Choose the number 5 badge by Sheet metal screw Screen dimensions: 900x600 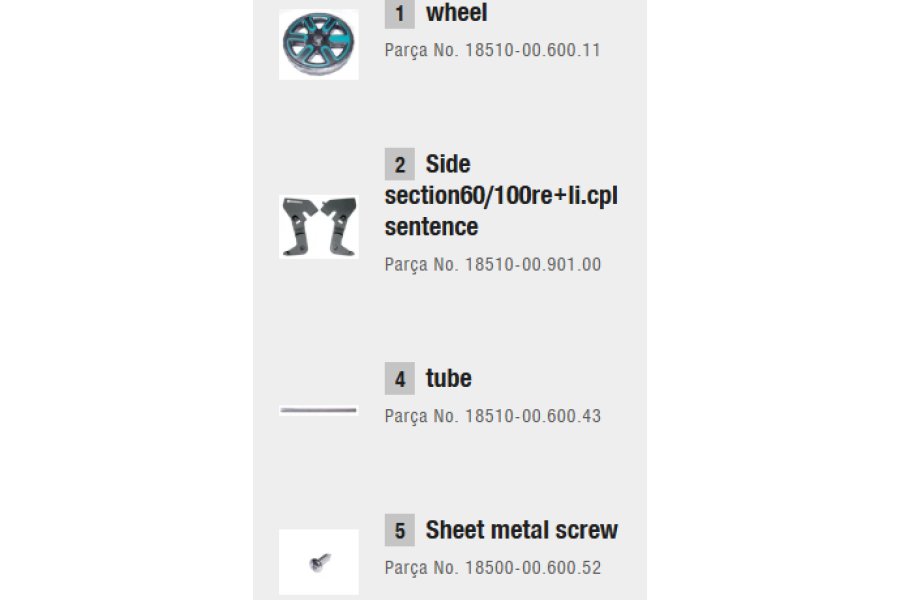click(x=399, y=530)
